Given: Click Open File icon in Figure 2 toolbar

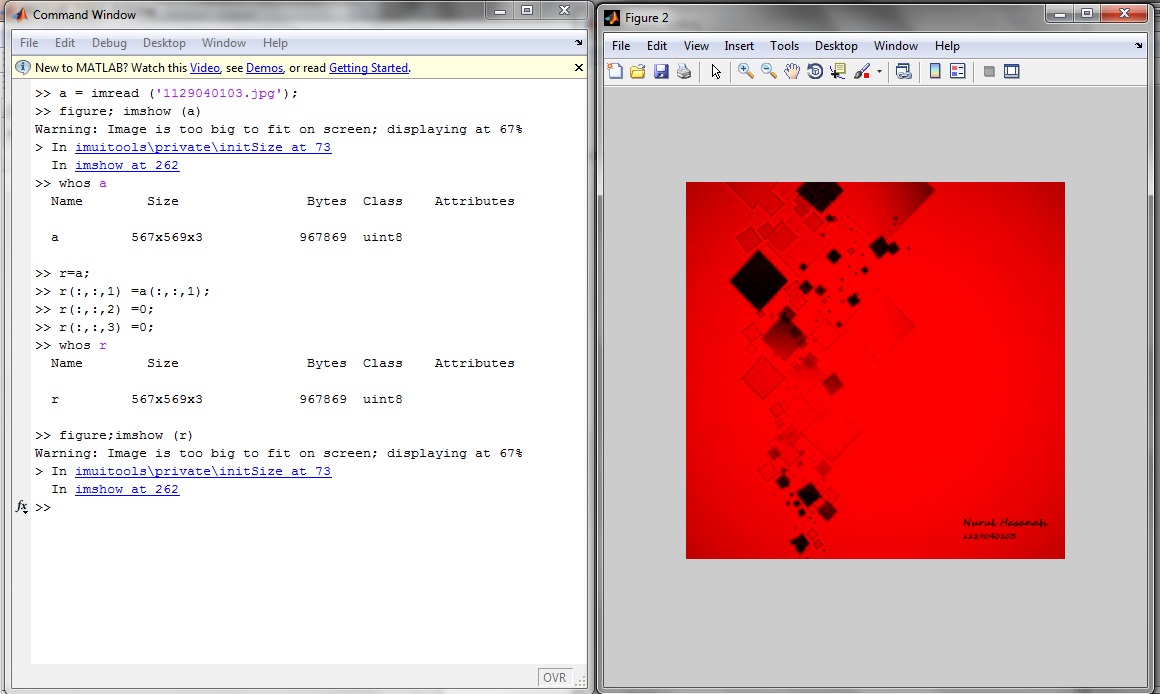Looking at the screenshot, I should (638, 71).
